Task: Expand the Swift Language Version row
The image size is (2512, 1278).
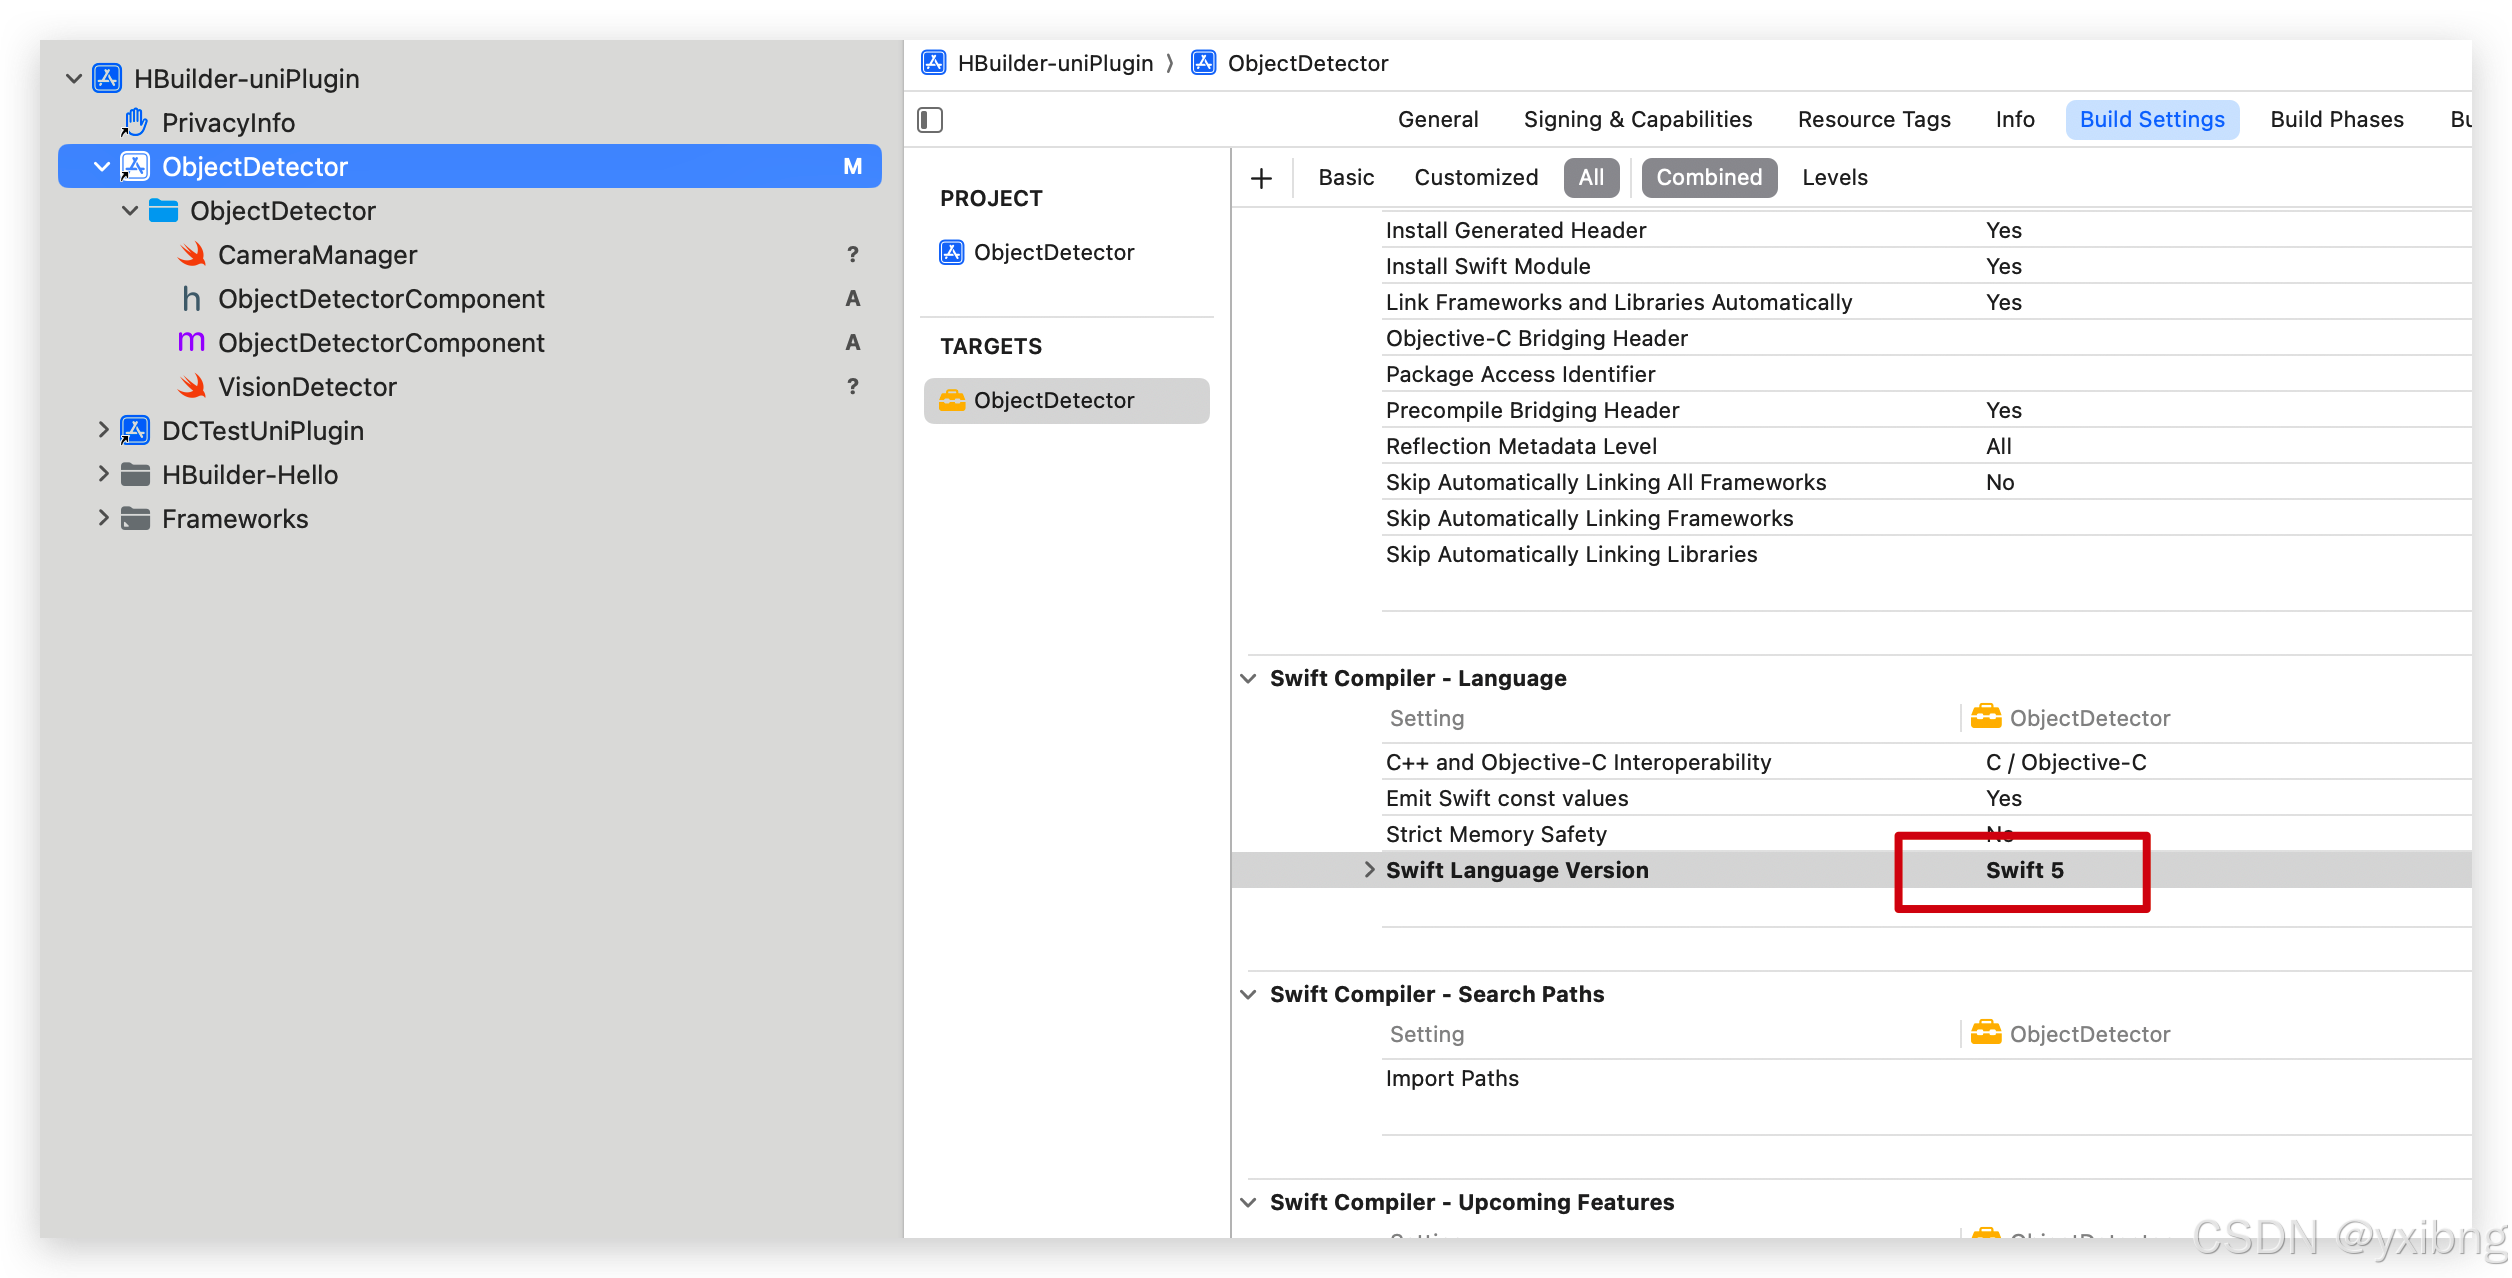Action: click(x=1369, y=870)
